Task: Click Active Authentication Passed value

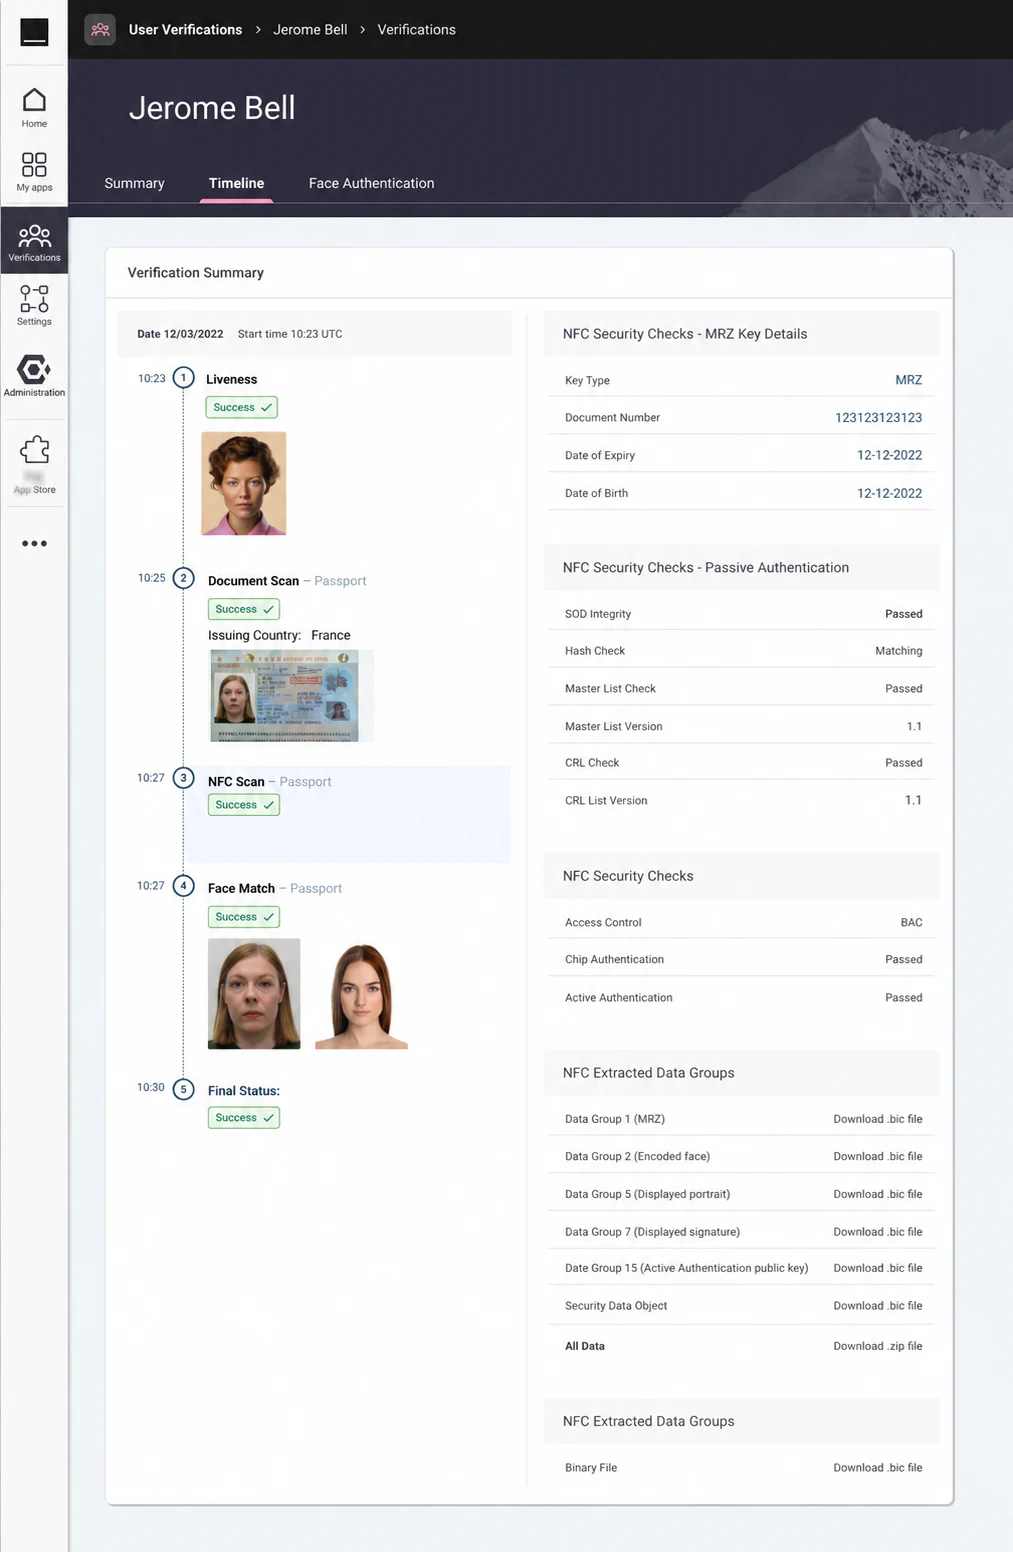Action: click(x=904, y=998)
